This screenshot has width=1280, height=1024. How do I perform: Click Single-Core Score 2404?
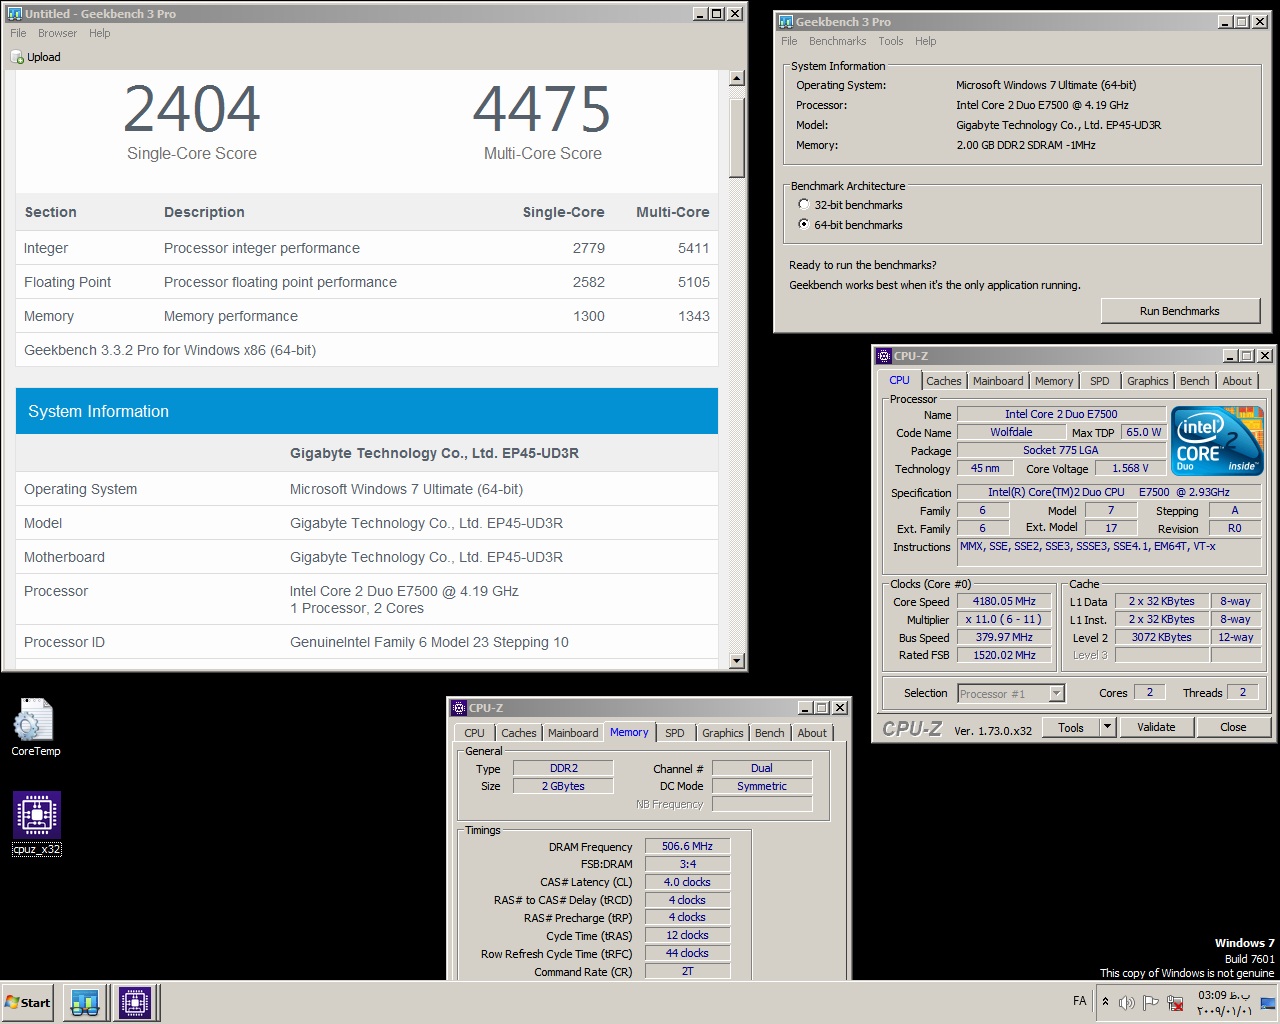[x=192, y=109]
